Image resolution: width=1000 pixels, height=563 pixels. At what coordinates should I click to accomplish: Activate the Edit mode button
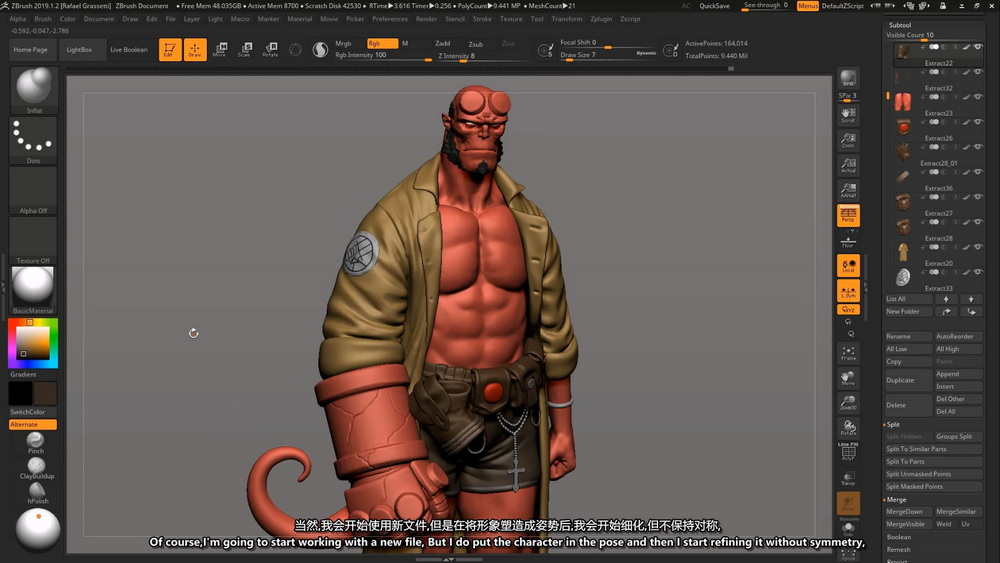coord(170,49)
